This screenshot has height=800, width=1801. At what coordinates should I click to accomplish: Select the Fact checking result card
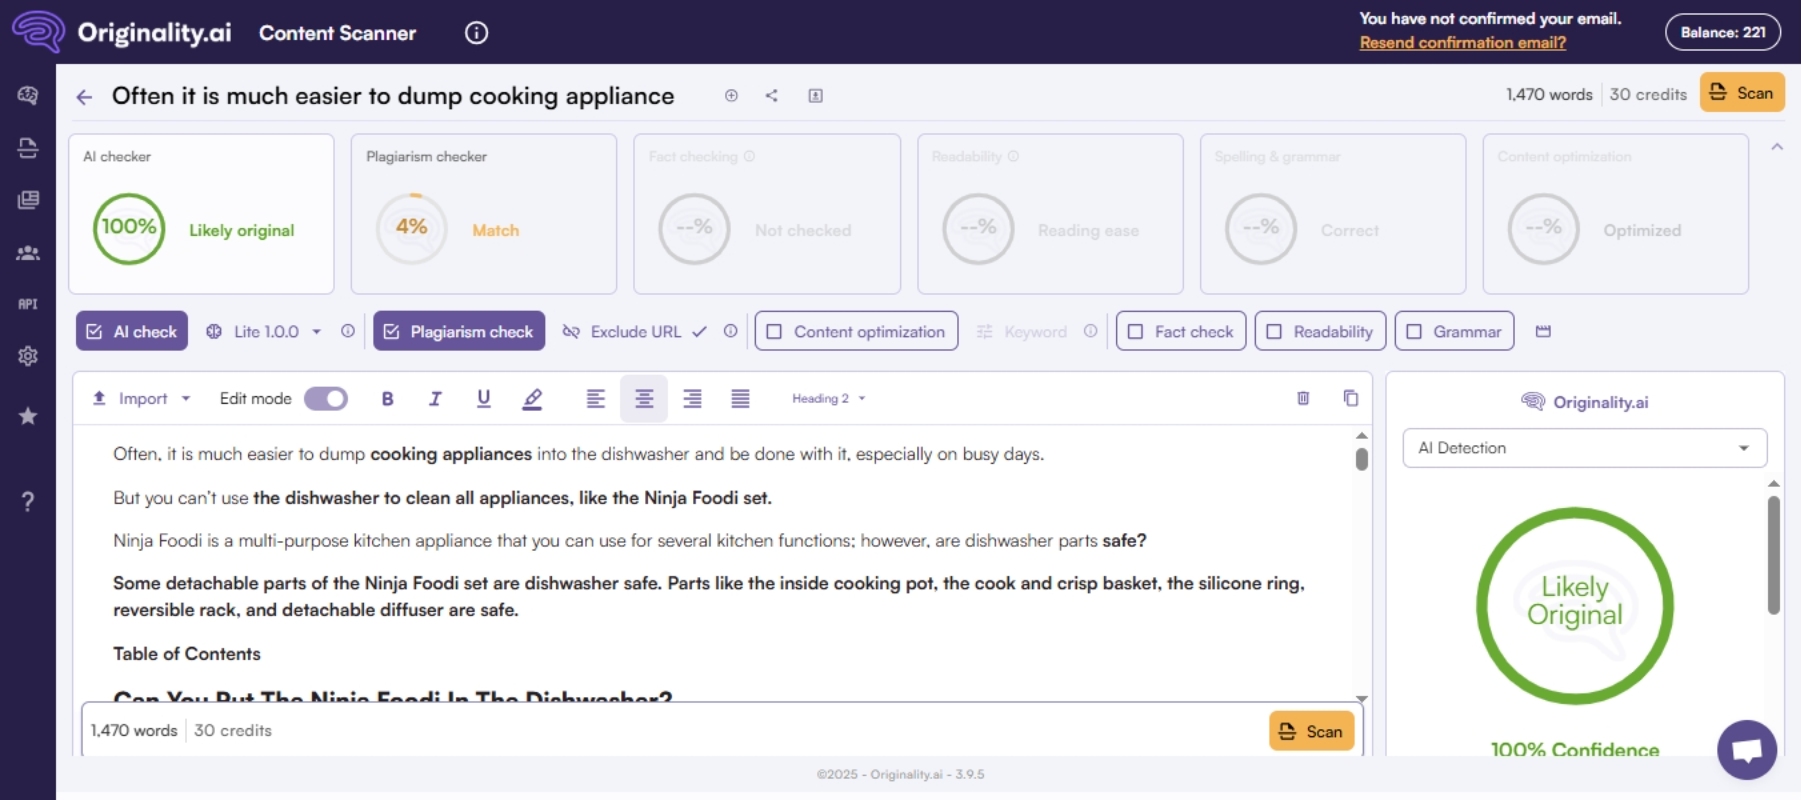[x=767, y=214]
